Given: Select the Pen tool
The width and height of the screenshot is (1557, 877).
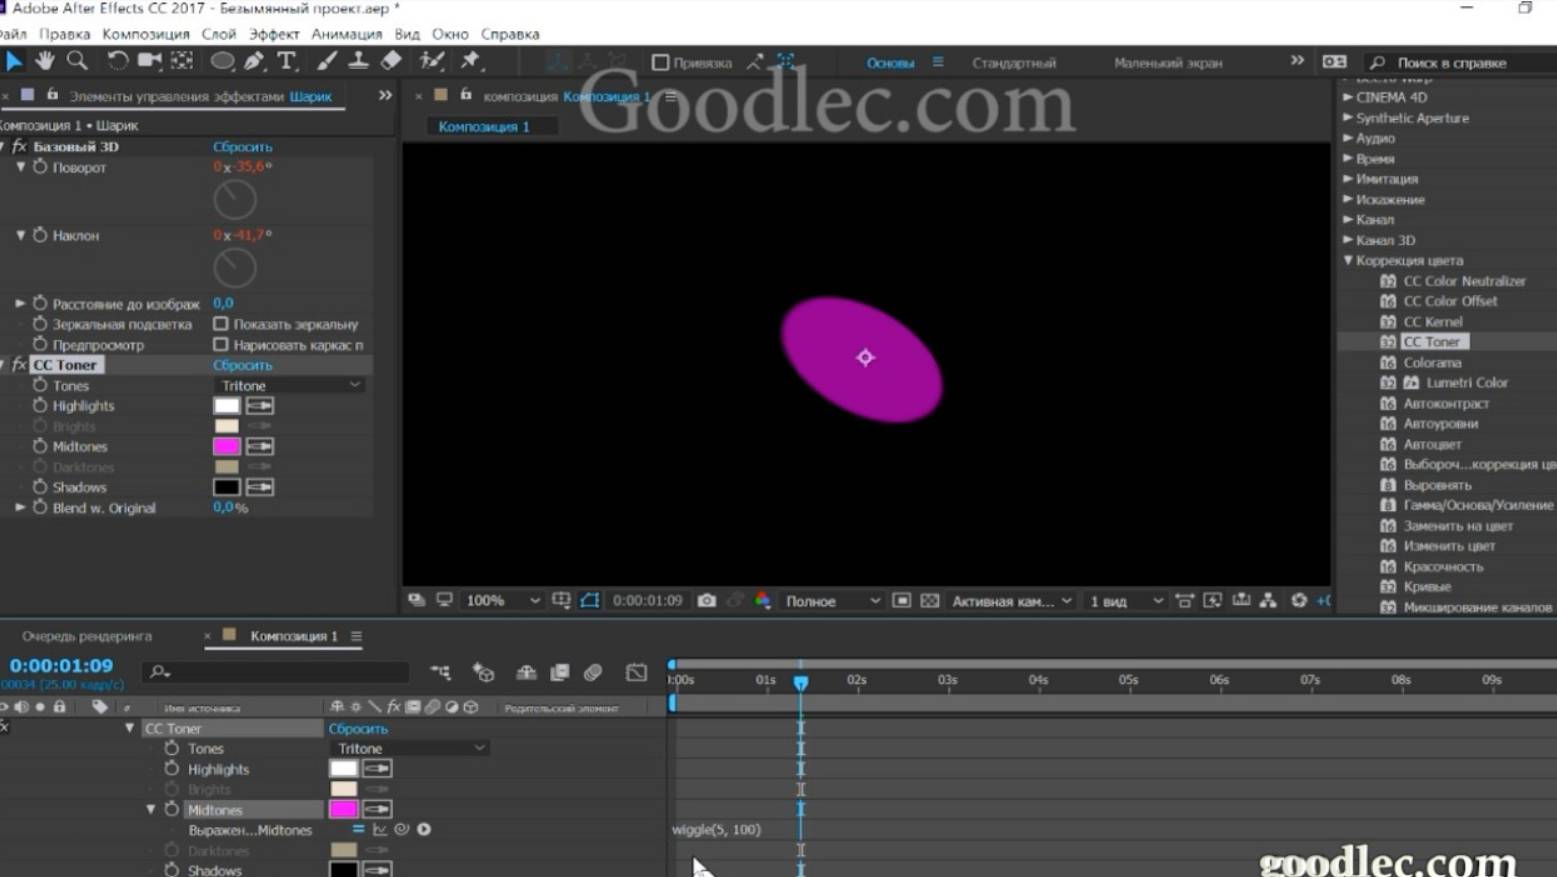Looking at the screenshot, I should pos(255,61).
